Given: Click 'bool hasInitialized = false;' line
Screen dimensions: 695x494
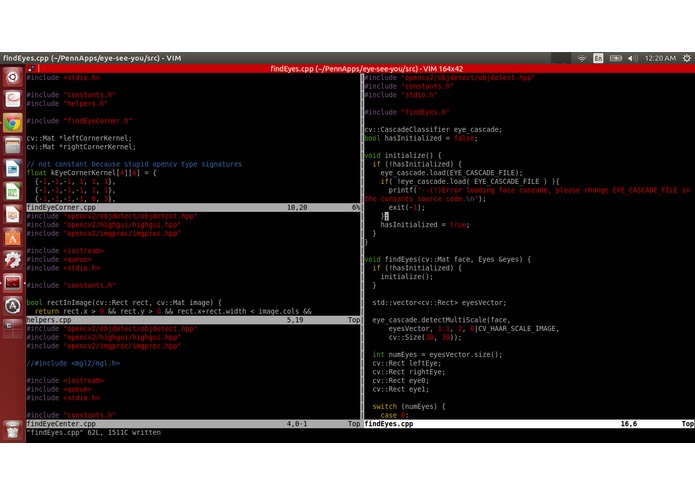Looking at the screenshot, I should 421,138.
